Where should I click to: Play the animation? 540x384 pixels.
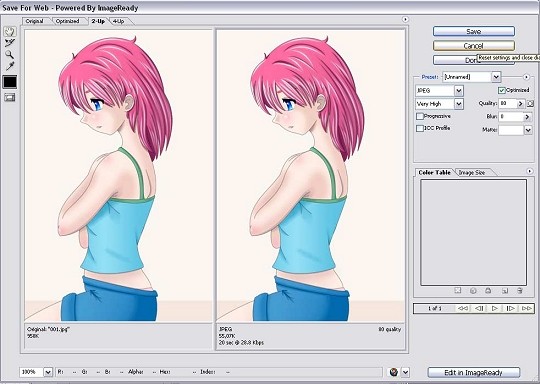pos(495,308)
